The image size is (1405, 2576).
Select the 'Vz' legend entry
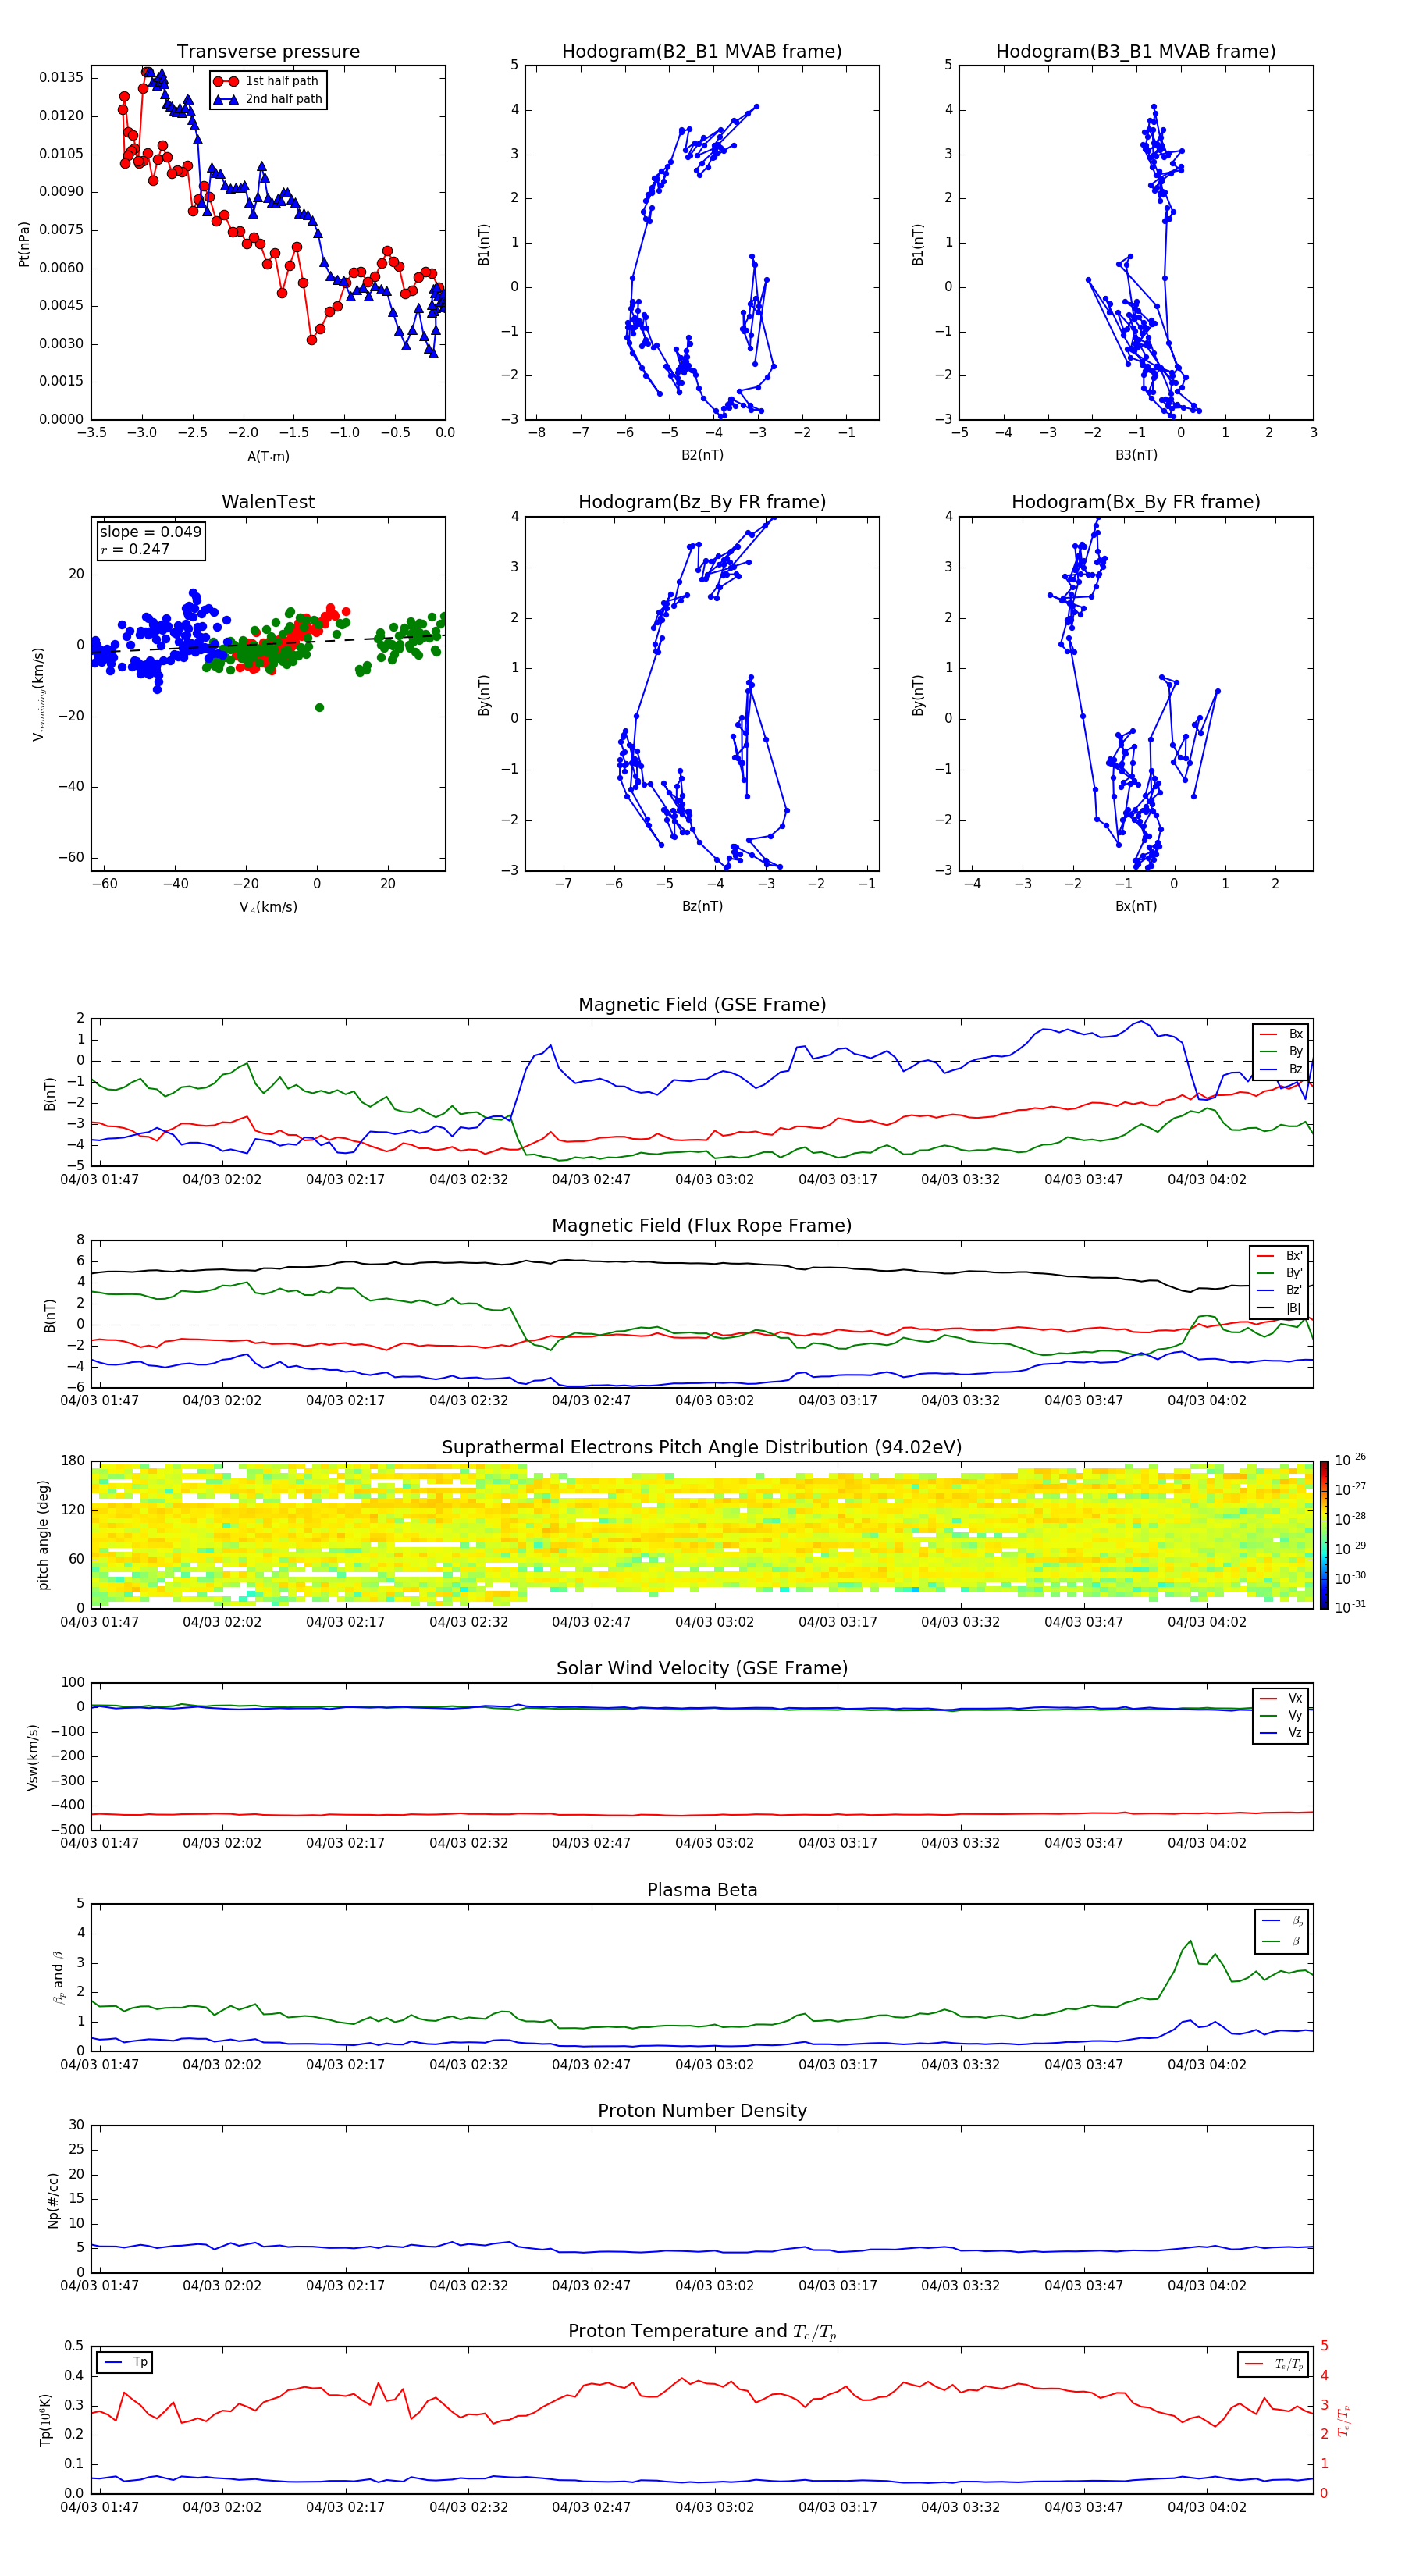[x=1281, y=1733]
